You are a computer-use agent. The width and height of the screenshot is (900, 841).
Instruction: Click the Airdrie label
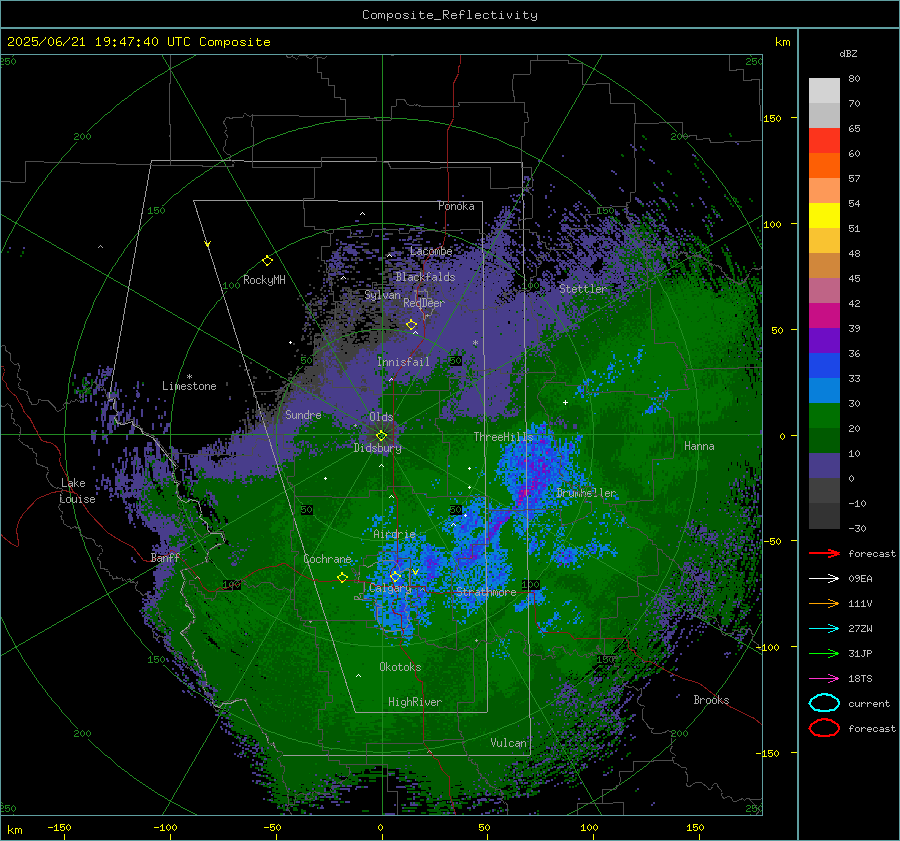coord(394,534)
